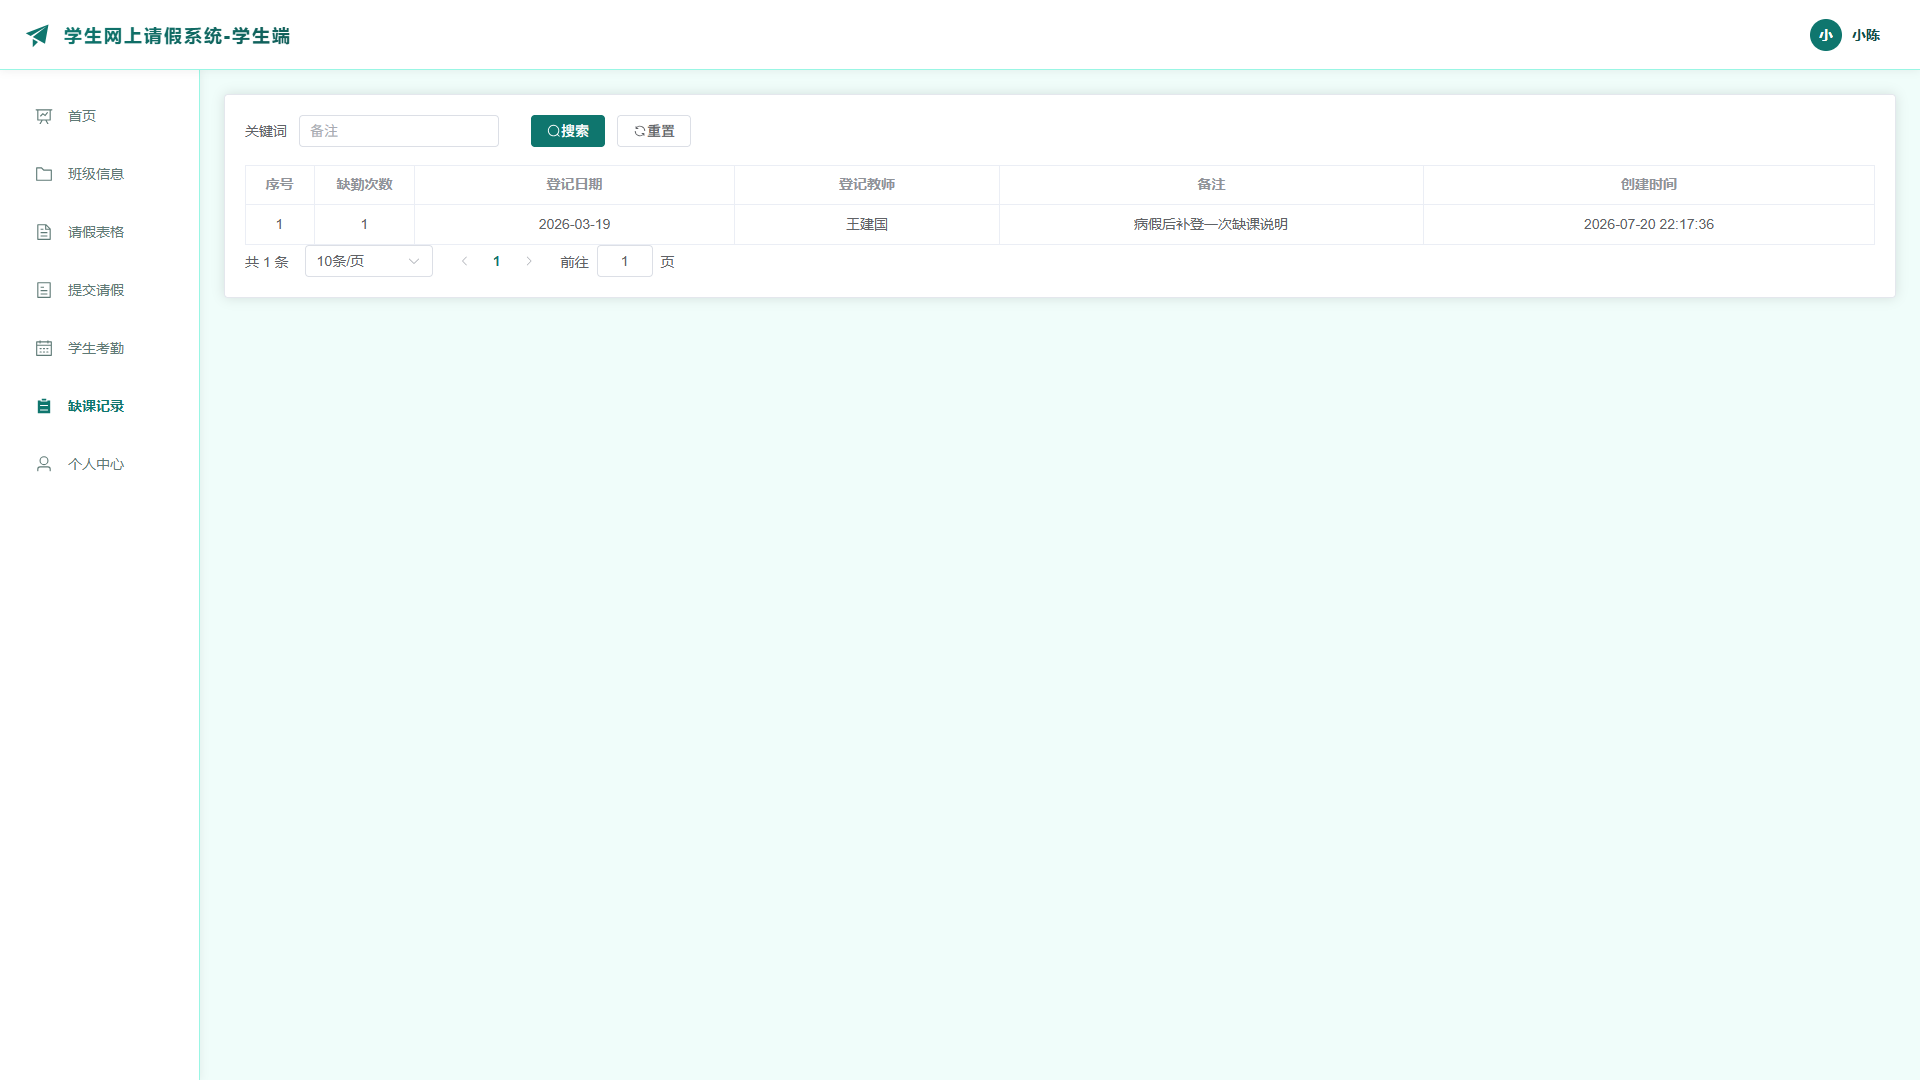Focus the 备注 keyword input field
1920x1080 pixels.
pos(399,131)
